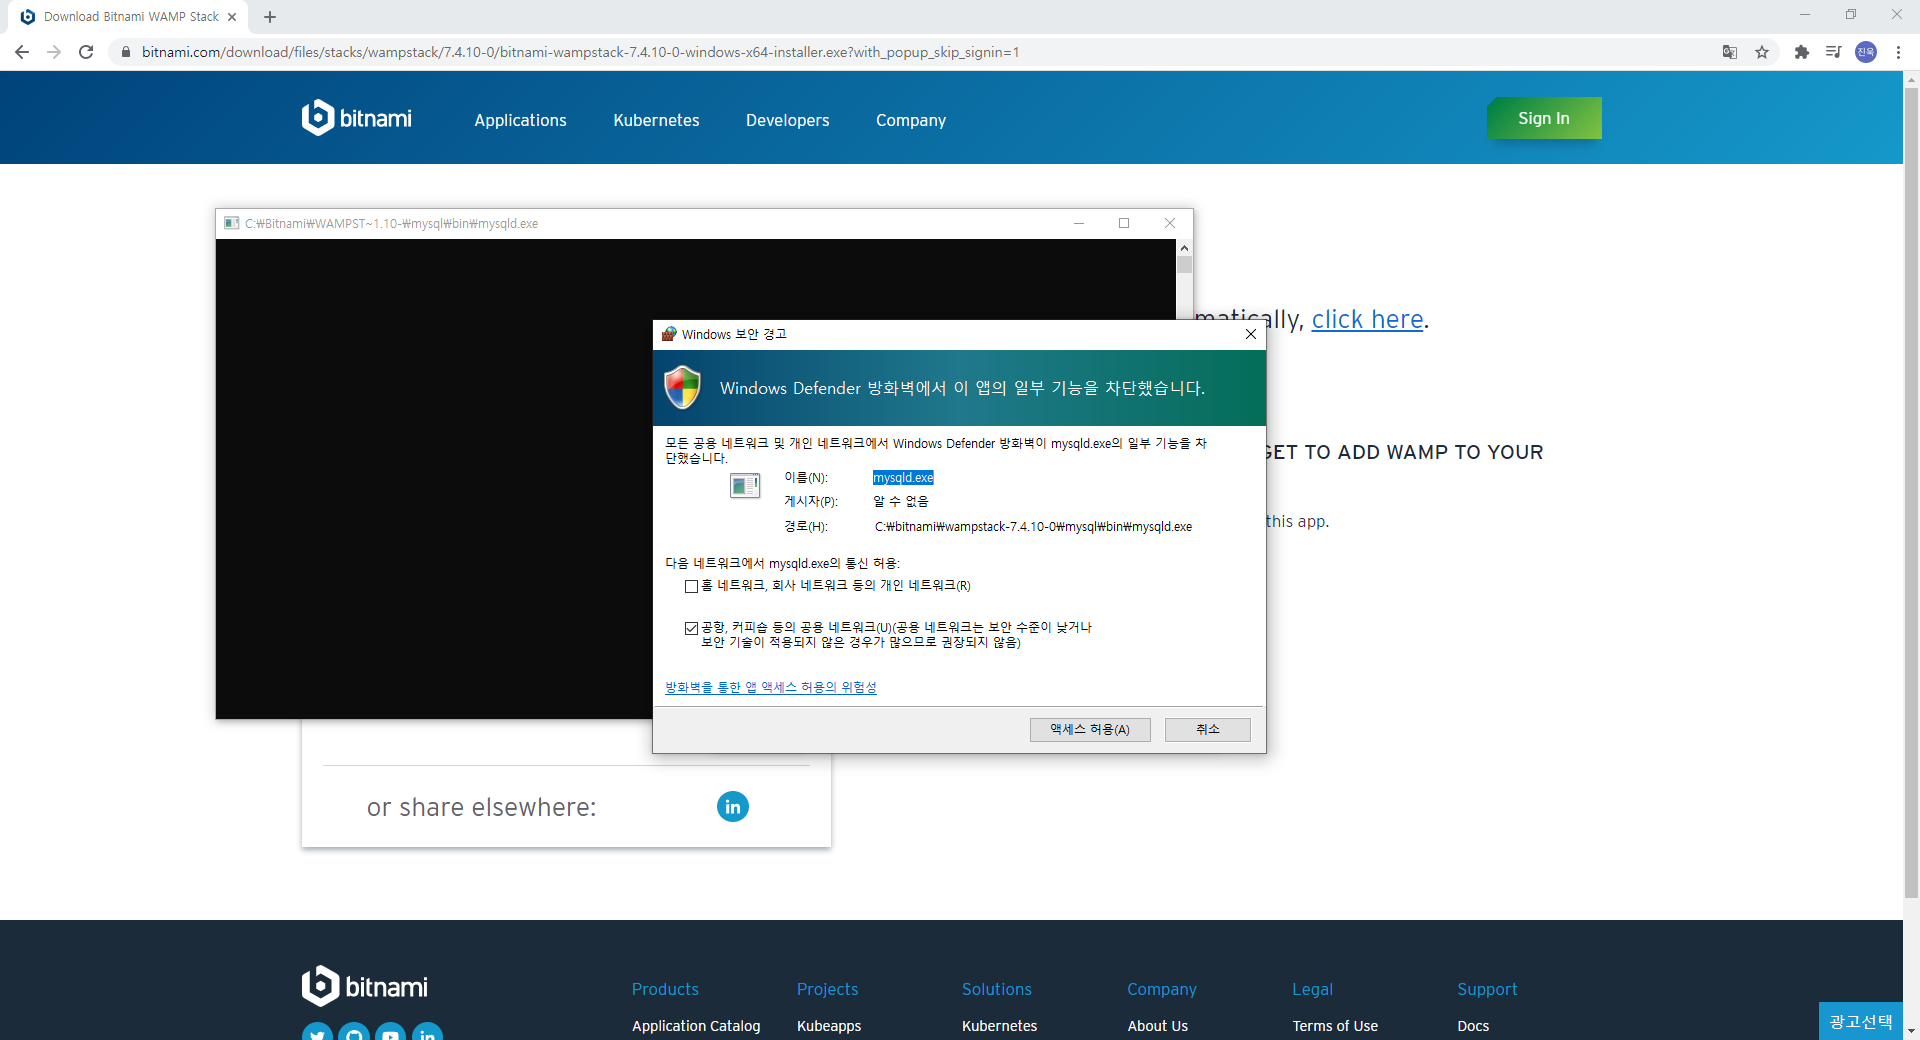1920x1040 pixels.
Task: Follow the 'click here' download link
Action: (1367, 319)
